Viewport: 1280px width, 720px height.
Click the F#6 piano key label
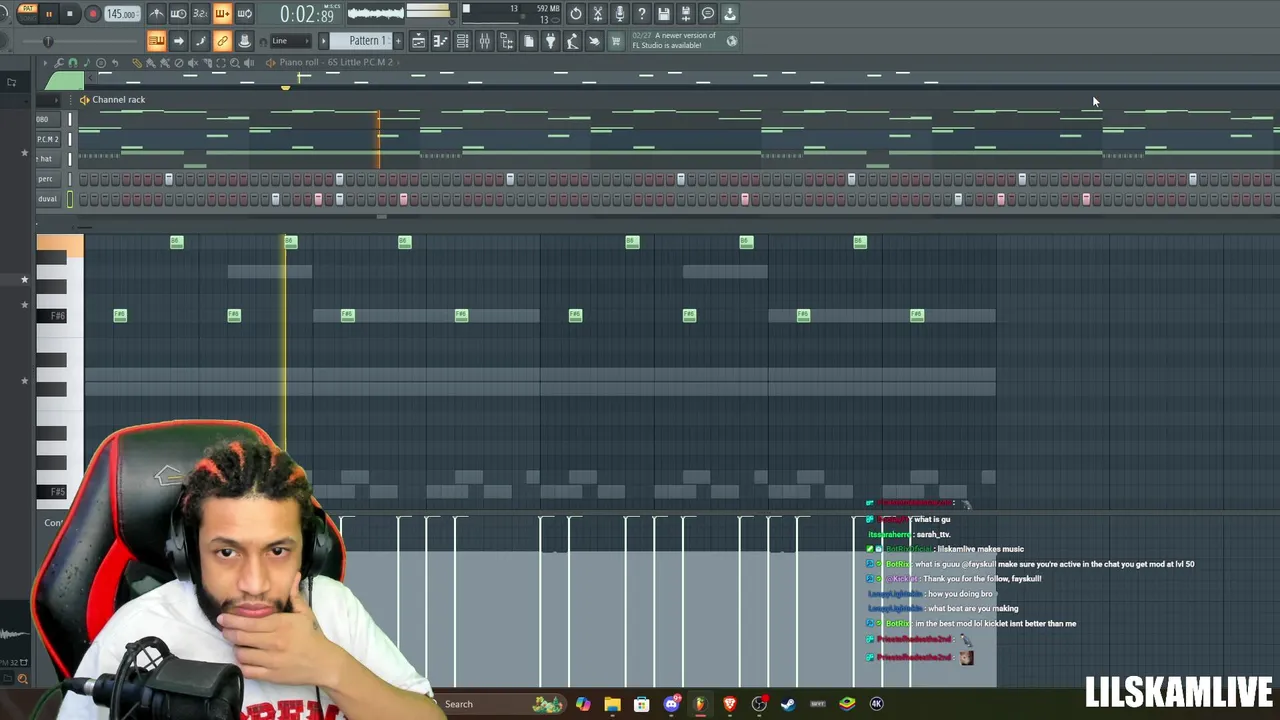click(58, 316)
